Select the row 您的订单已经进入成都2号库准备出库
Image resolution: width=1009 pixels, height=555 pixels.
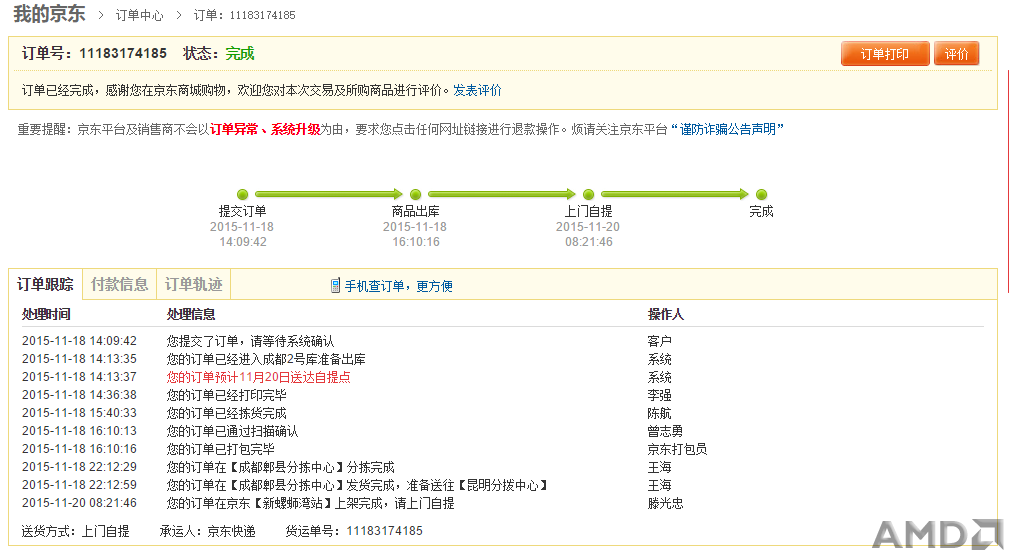tap(502, 359)
